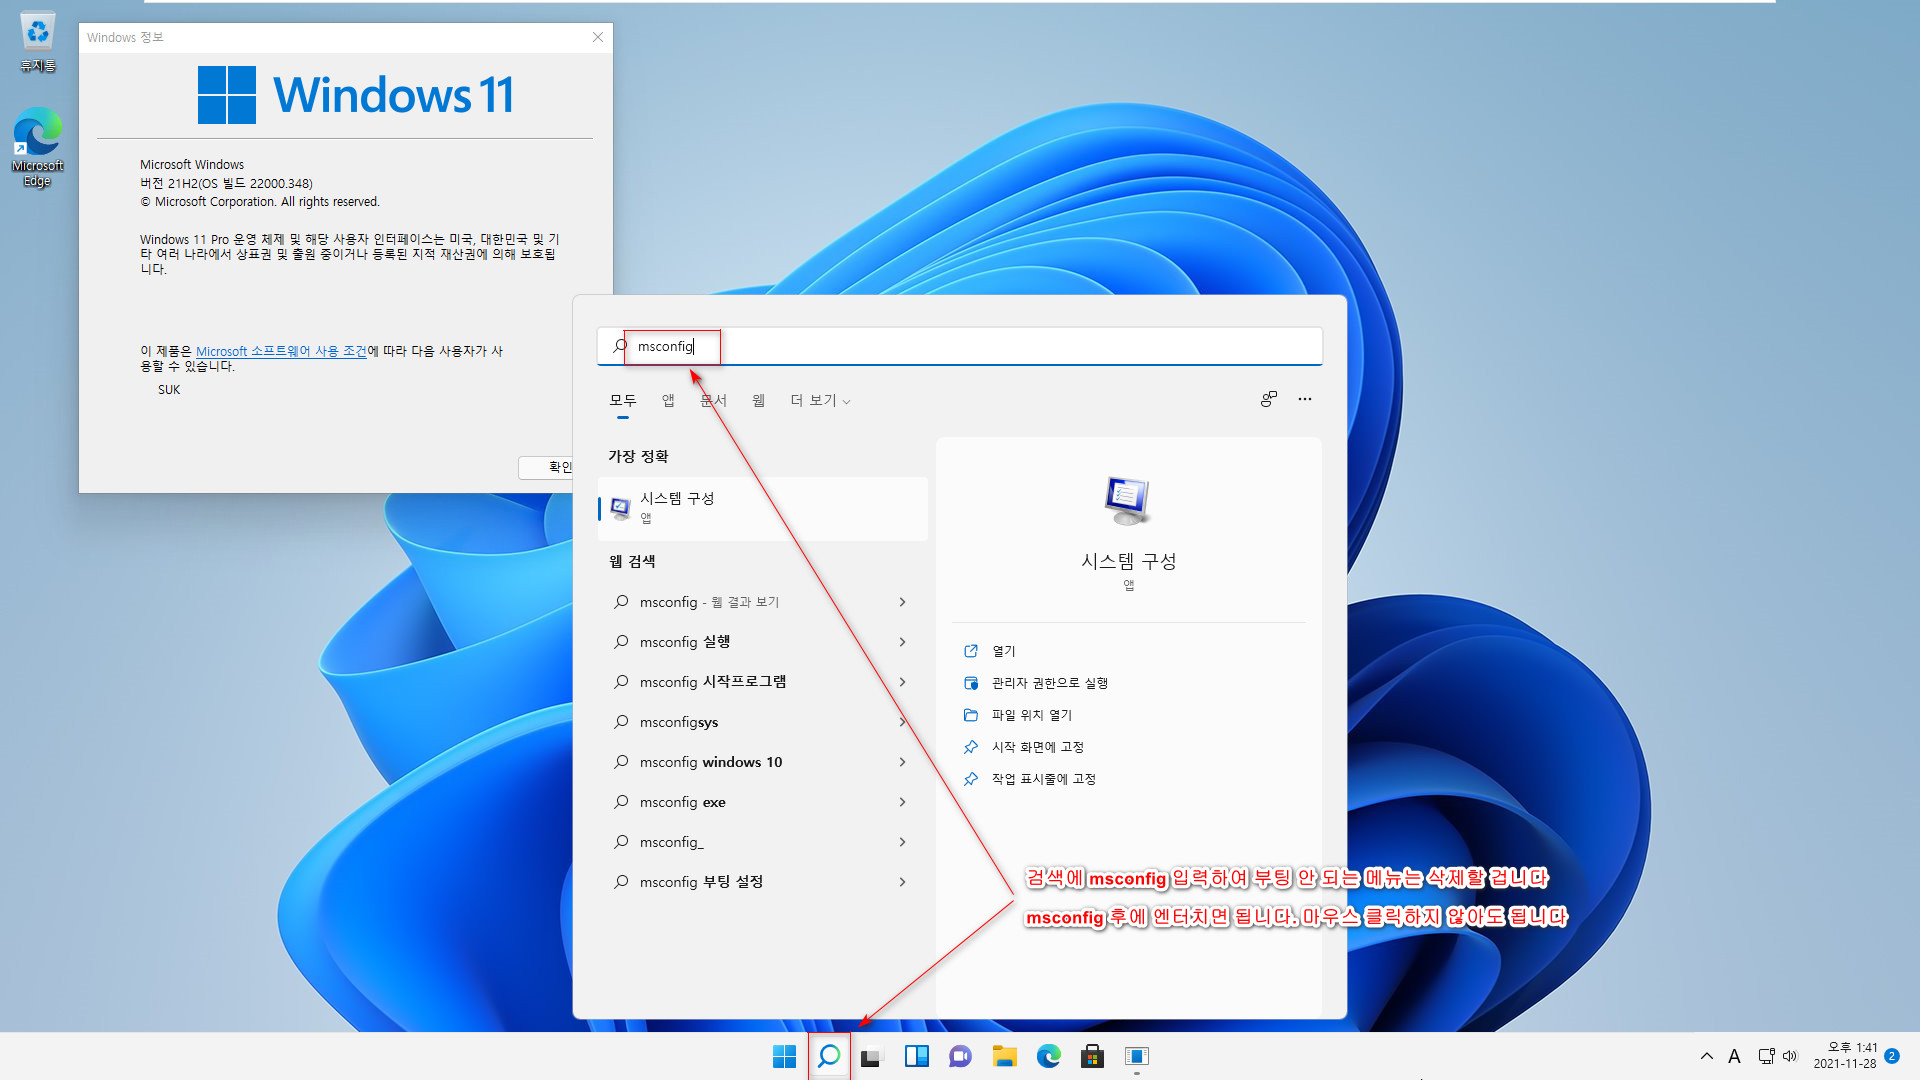Expand the 더 보기 dropdown

(x=820, y=401)
